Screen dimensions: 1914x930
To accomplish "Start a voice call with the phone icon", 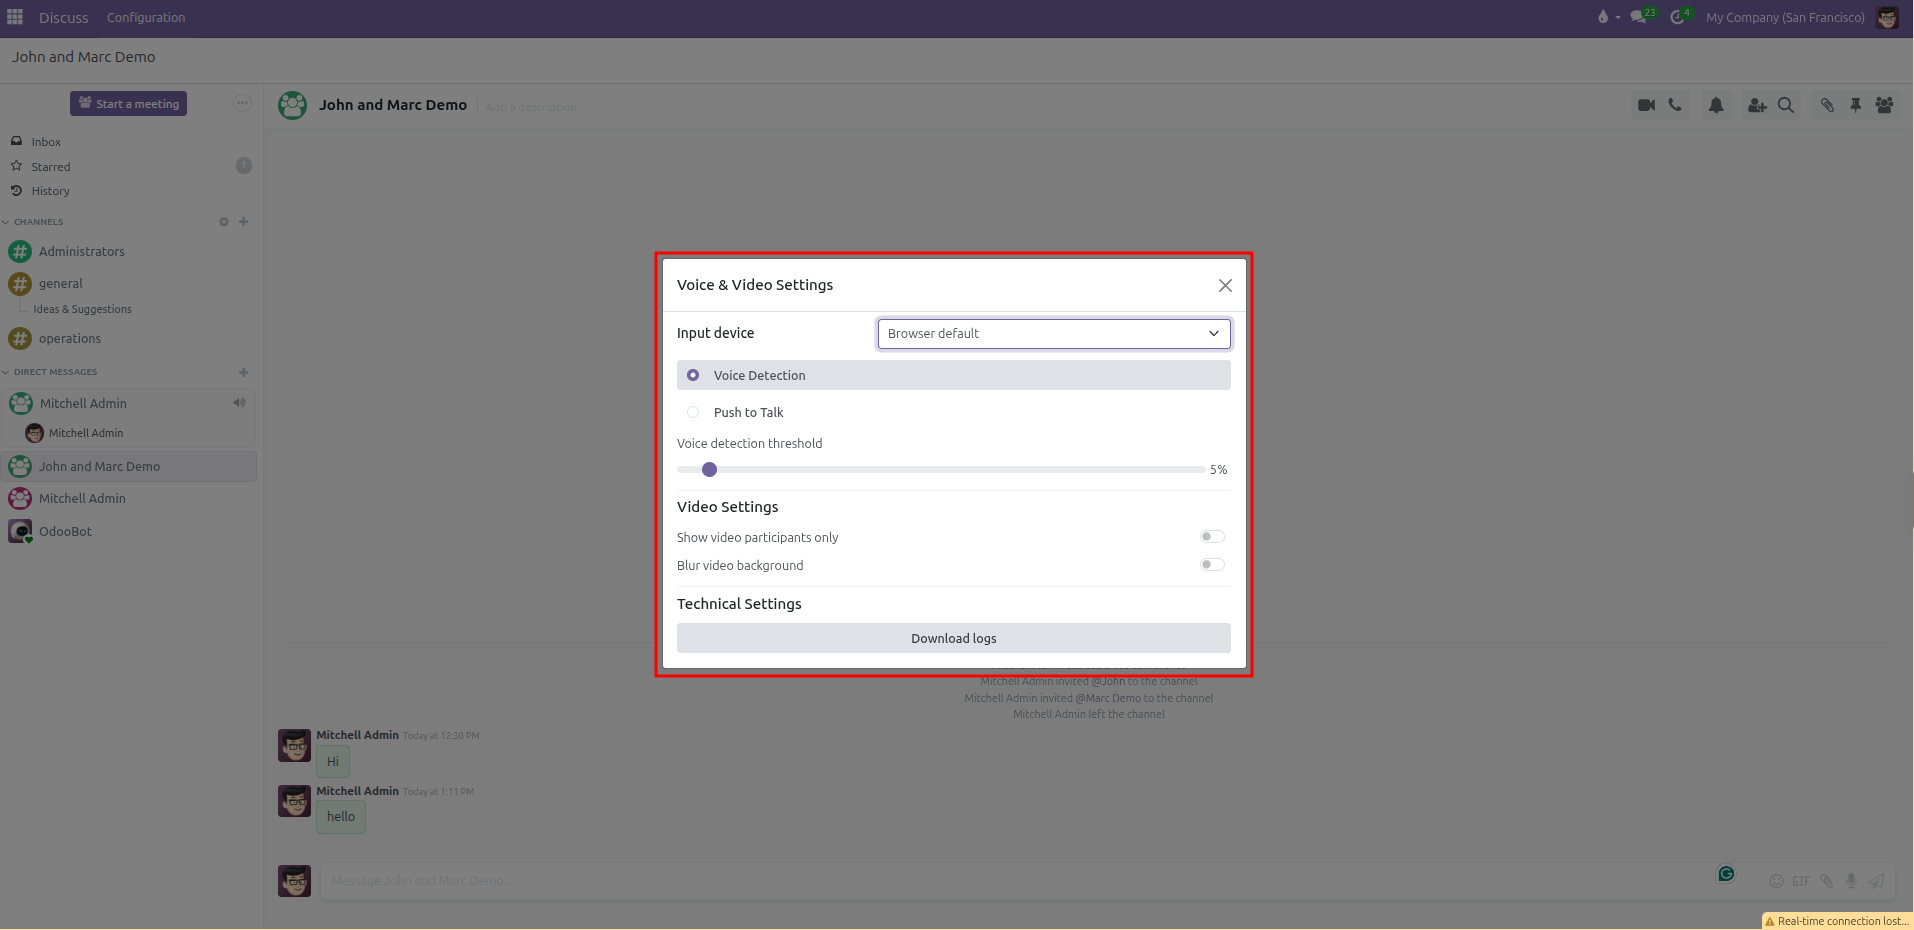I will [1675, 105].
